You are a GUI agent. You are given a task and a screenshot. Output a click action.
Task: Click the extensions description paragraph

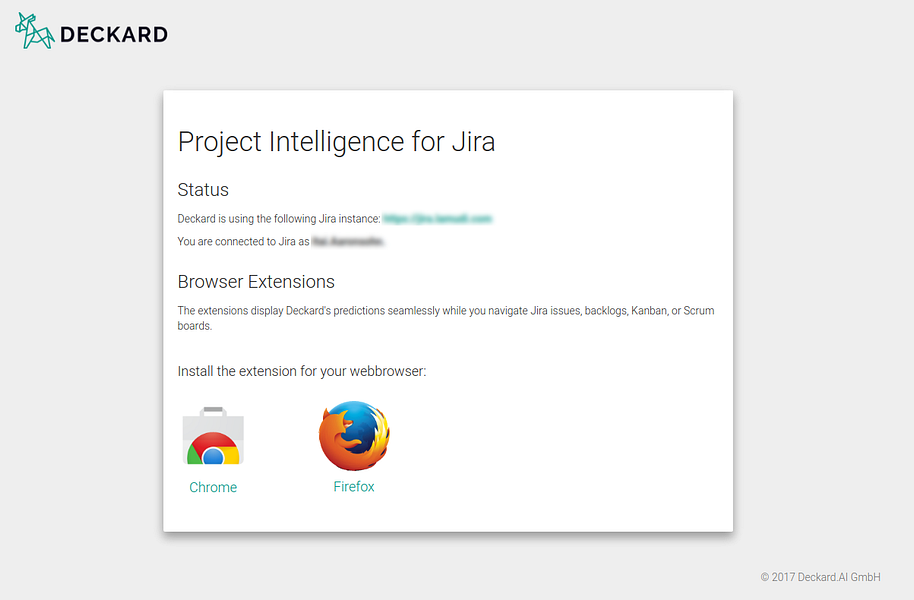446,318
